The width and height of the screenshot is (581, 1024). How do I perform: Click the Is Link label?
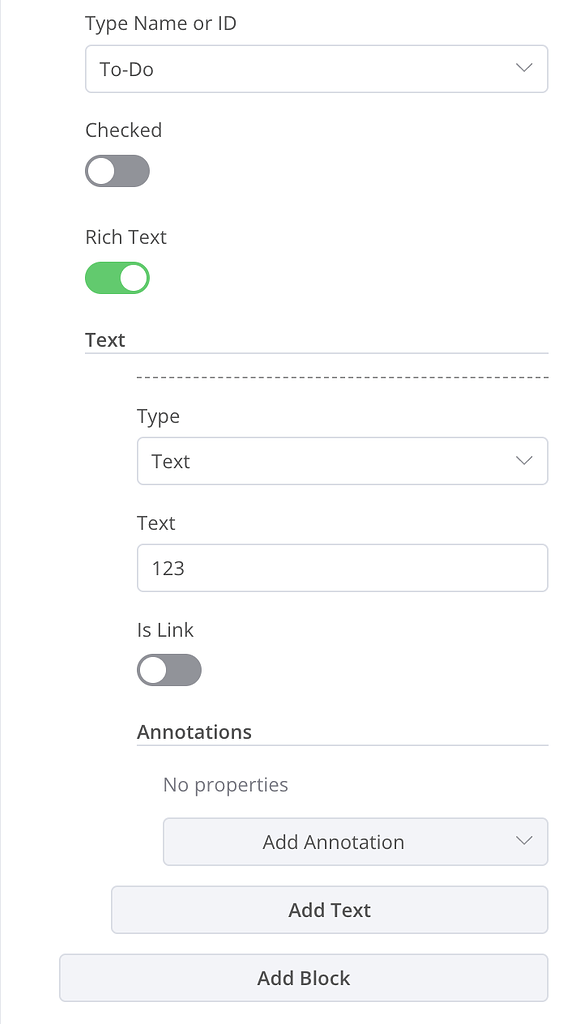tap(164, 630)
